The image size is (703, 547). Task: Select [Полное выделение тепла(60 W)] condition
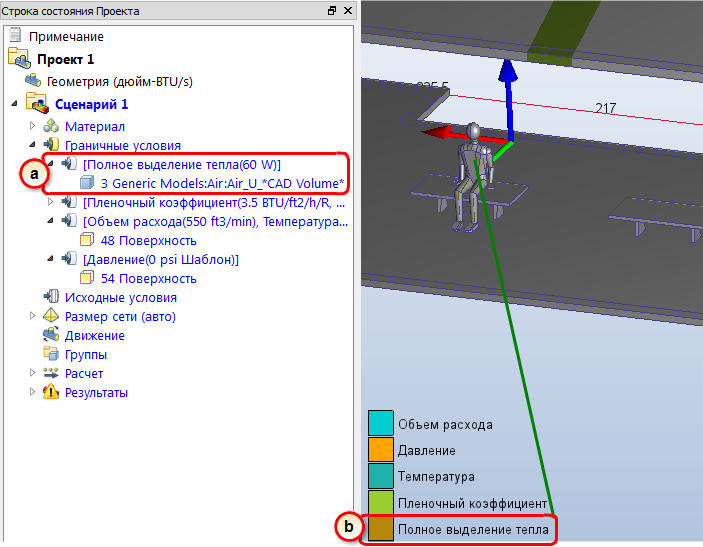[182, 165]
